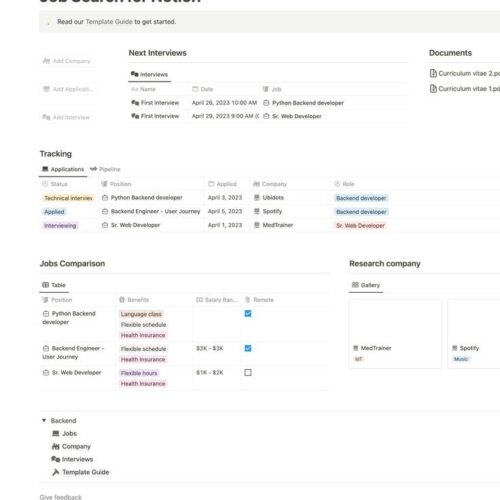Click the Position column header in Tracking
The image size is (500, 500).
click(116, 184)
